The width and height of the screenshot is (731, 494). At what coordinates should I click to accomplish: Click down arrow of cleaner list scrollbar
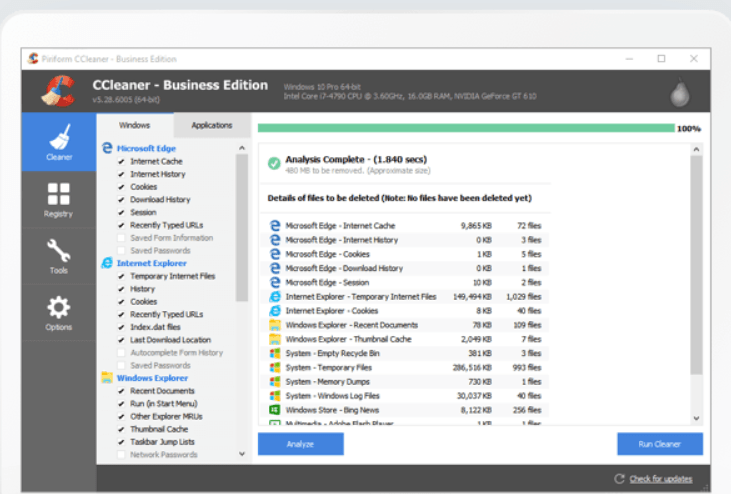(x=242, y=453)
